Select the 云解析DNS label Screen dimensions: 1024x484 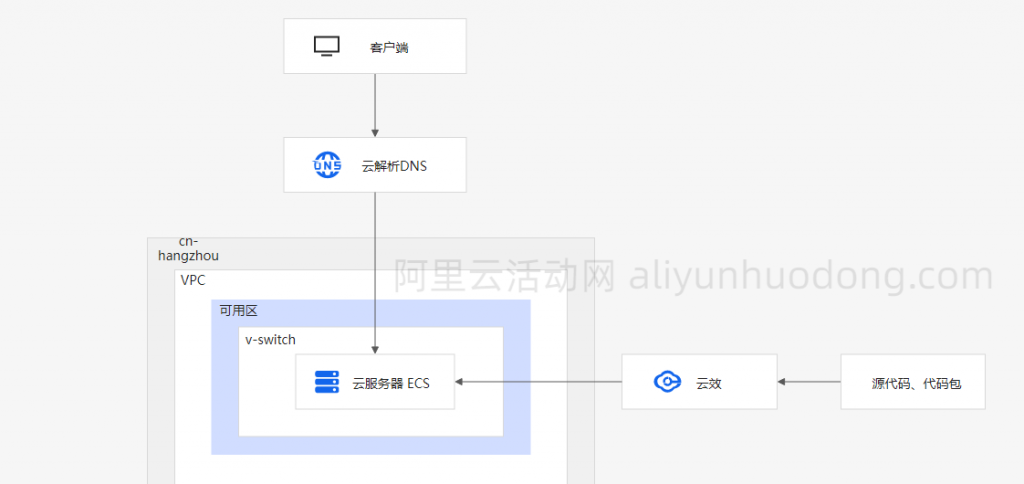pyautogui.click(x=394, y=166)
